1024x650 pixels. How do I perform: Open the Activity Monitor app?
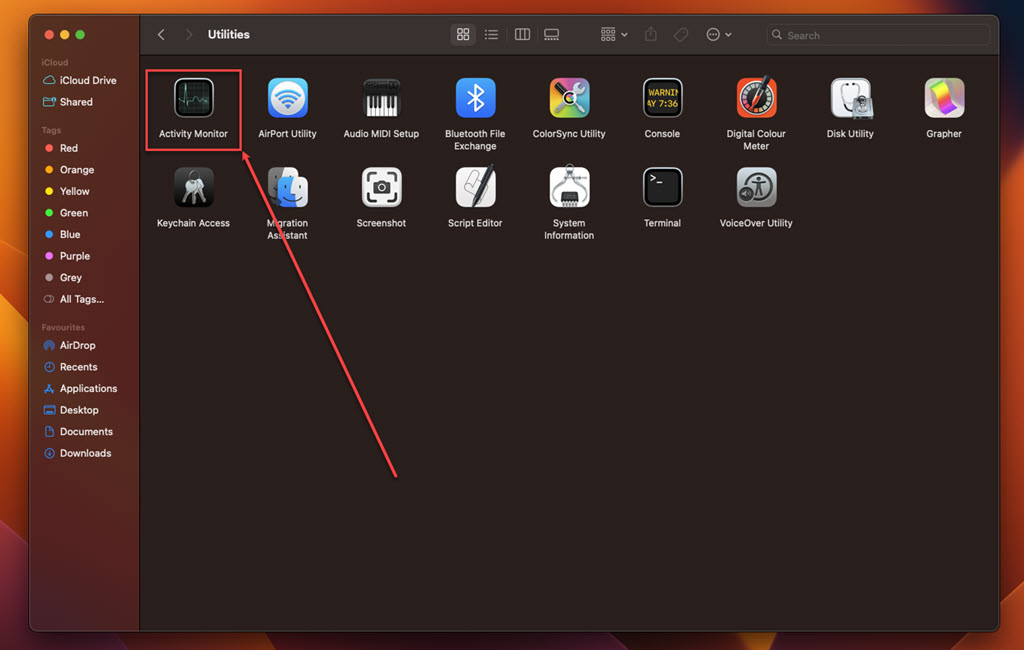pyautogui.click(x=193, y=98)
